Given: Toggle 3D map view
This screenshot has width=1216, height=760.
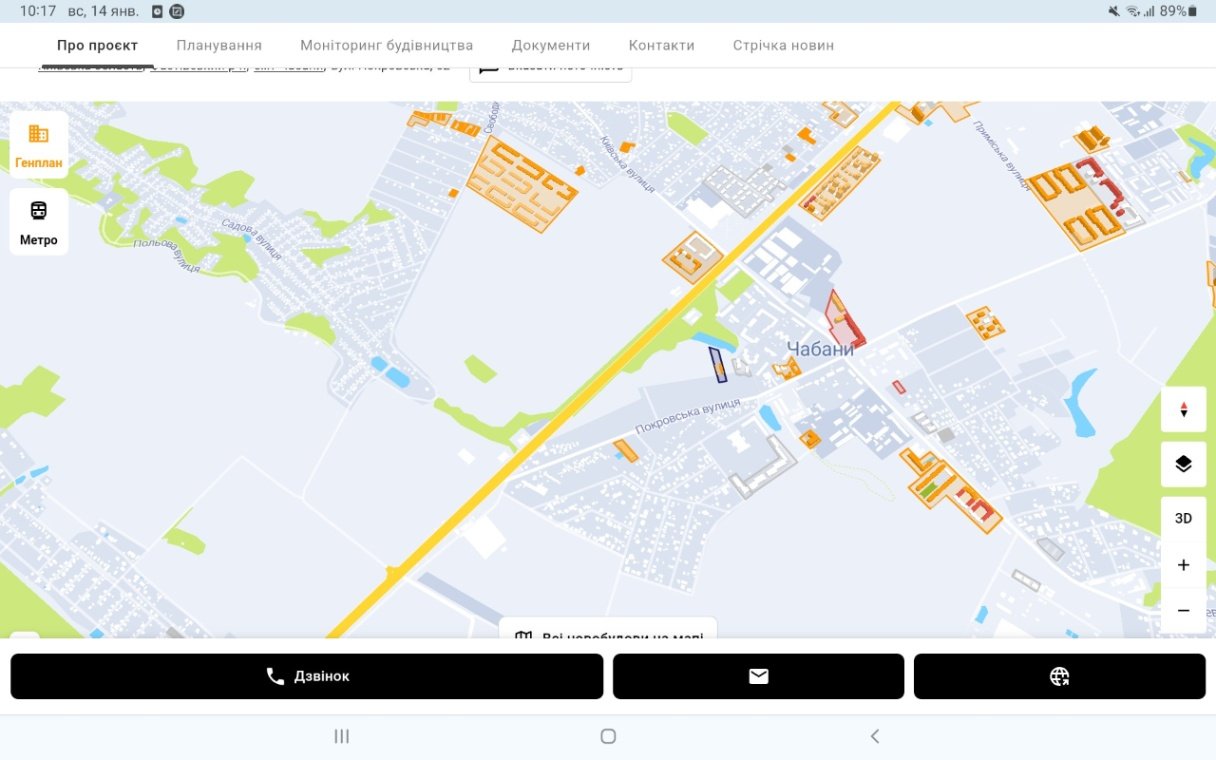Looking at the screenshot, I should [1183, 518].
